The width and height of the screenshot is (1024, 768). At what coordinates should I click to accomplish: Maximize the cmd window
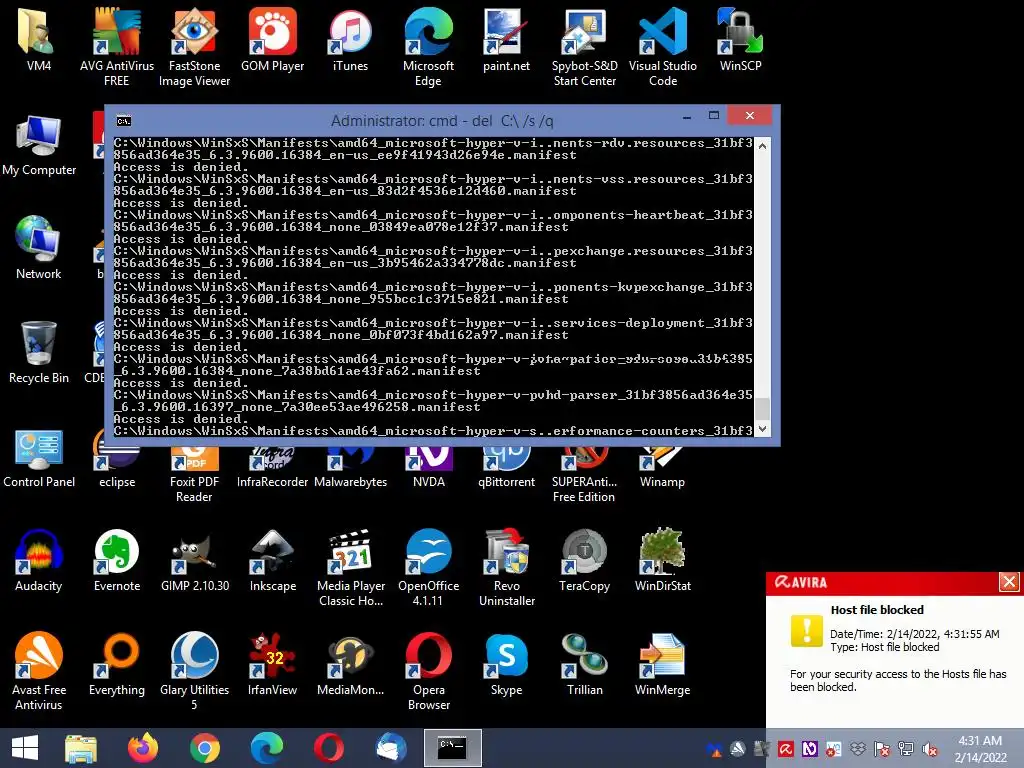coord(714,116)
